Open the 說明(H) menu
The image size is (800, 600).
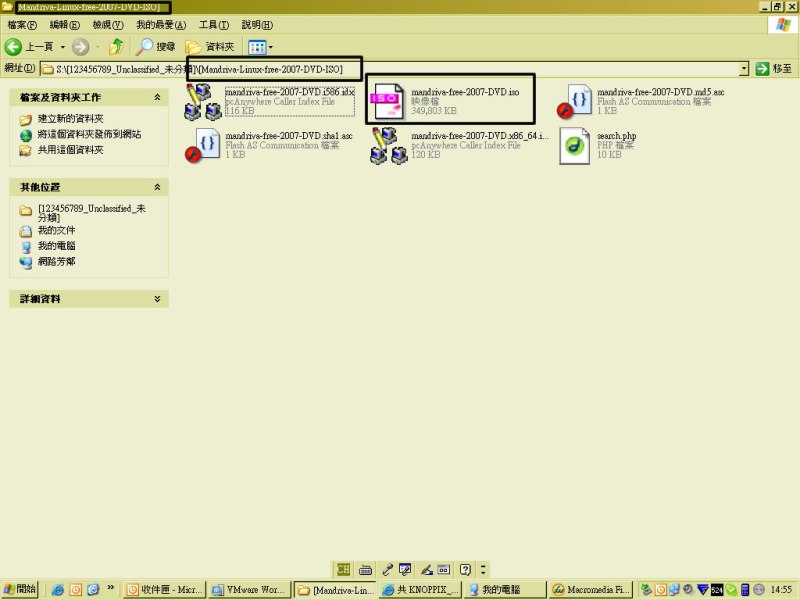pyautogui.click(x=257, y=24)
